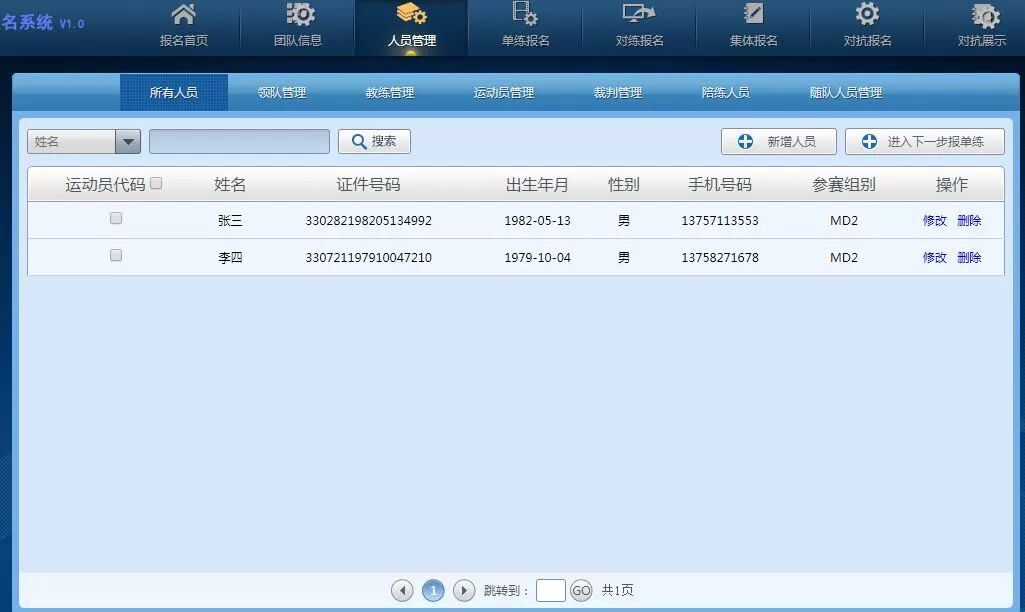Click 修改 link for 张三
Viewport: 1025px width, 612px height.
[x=934, y=221]
